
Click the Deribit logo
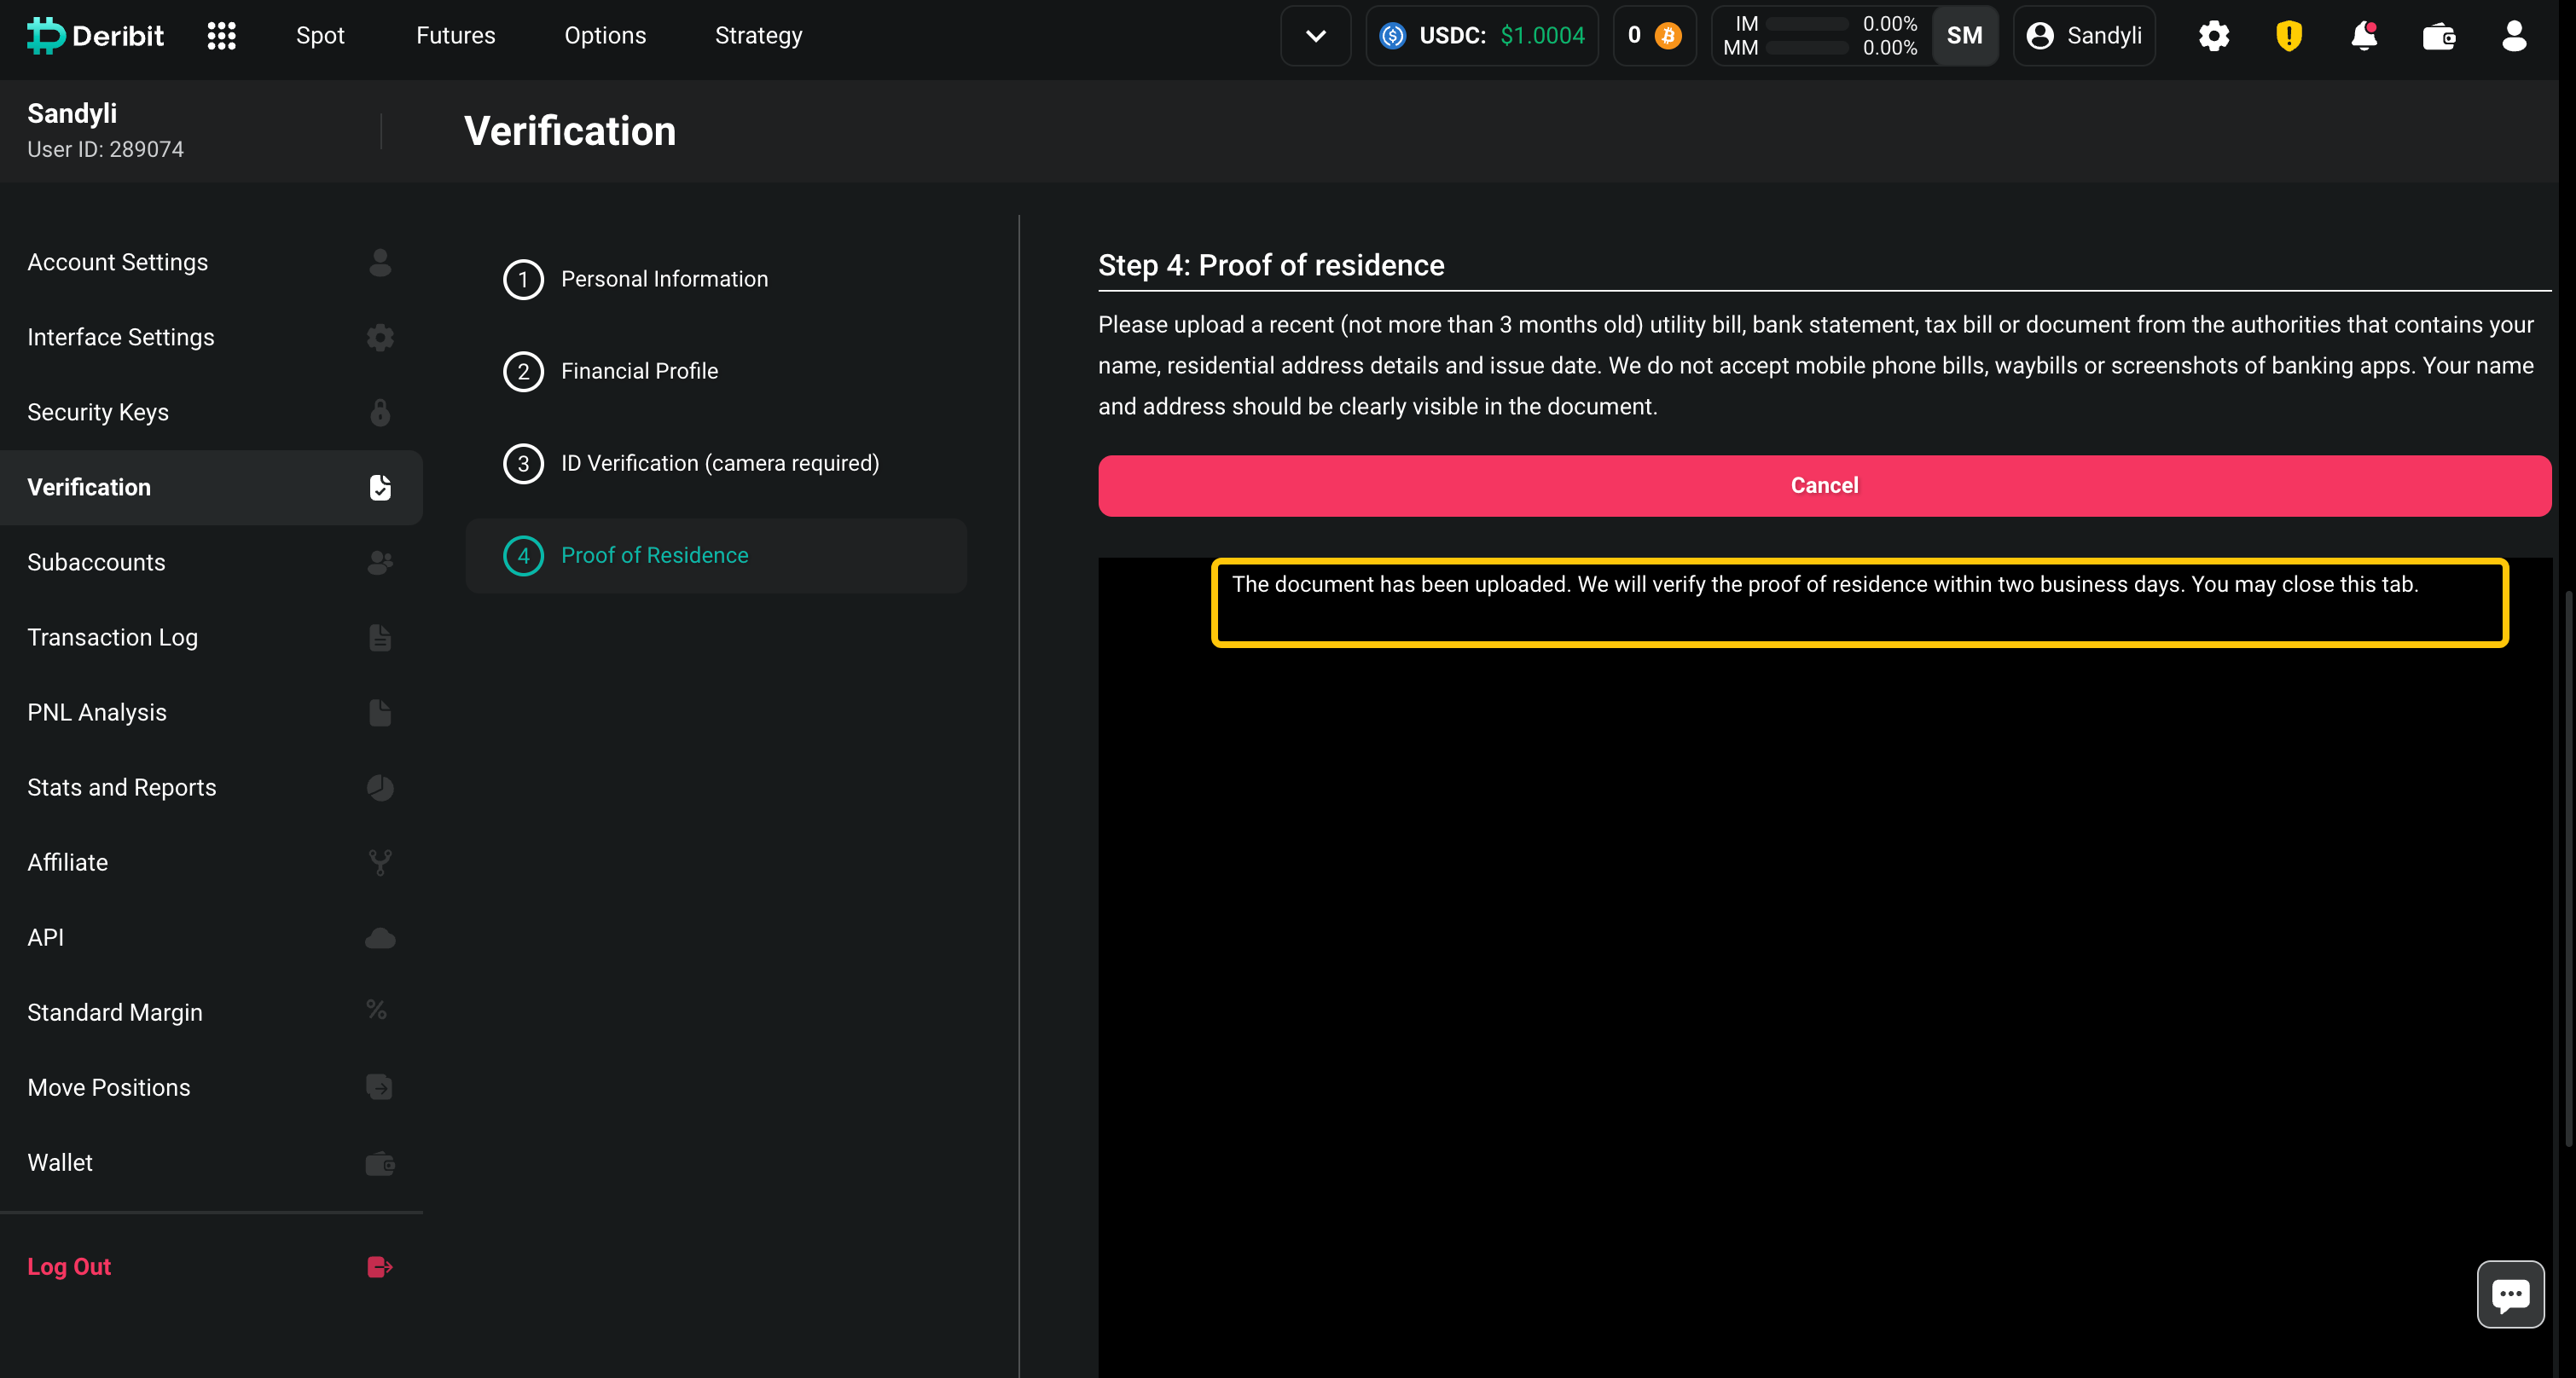point(95,36)
